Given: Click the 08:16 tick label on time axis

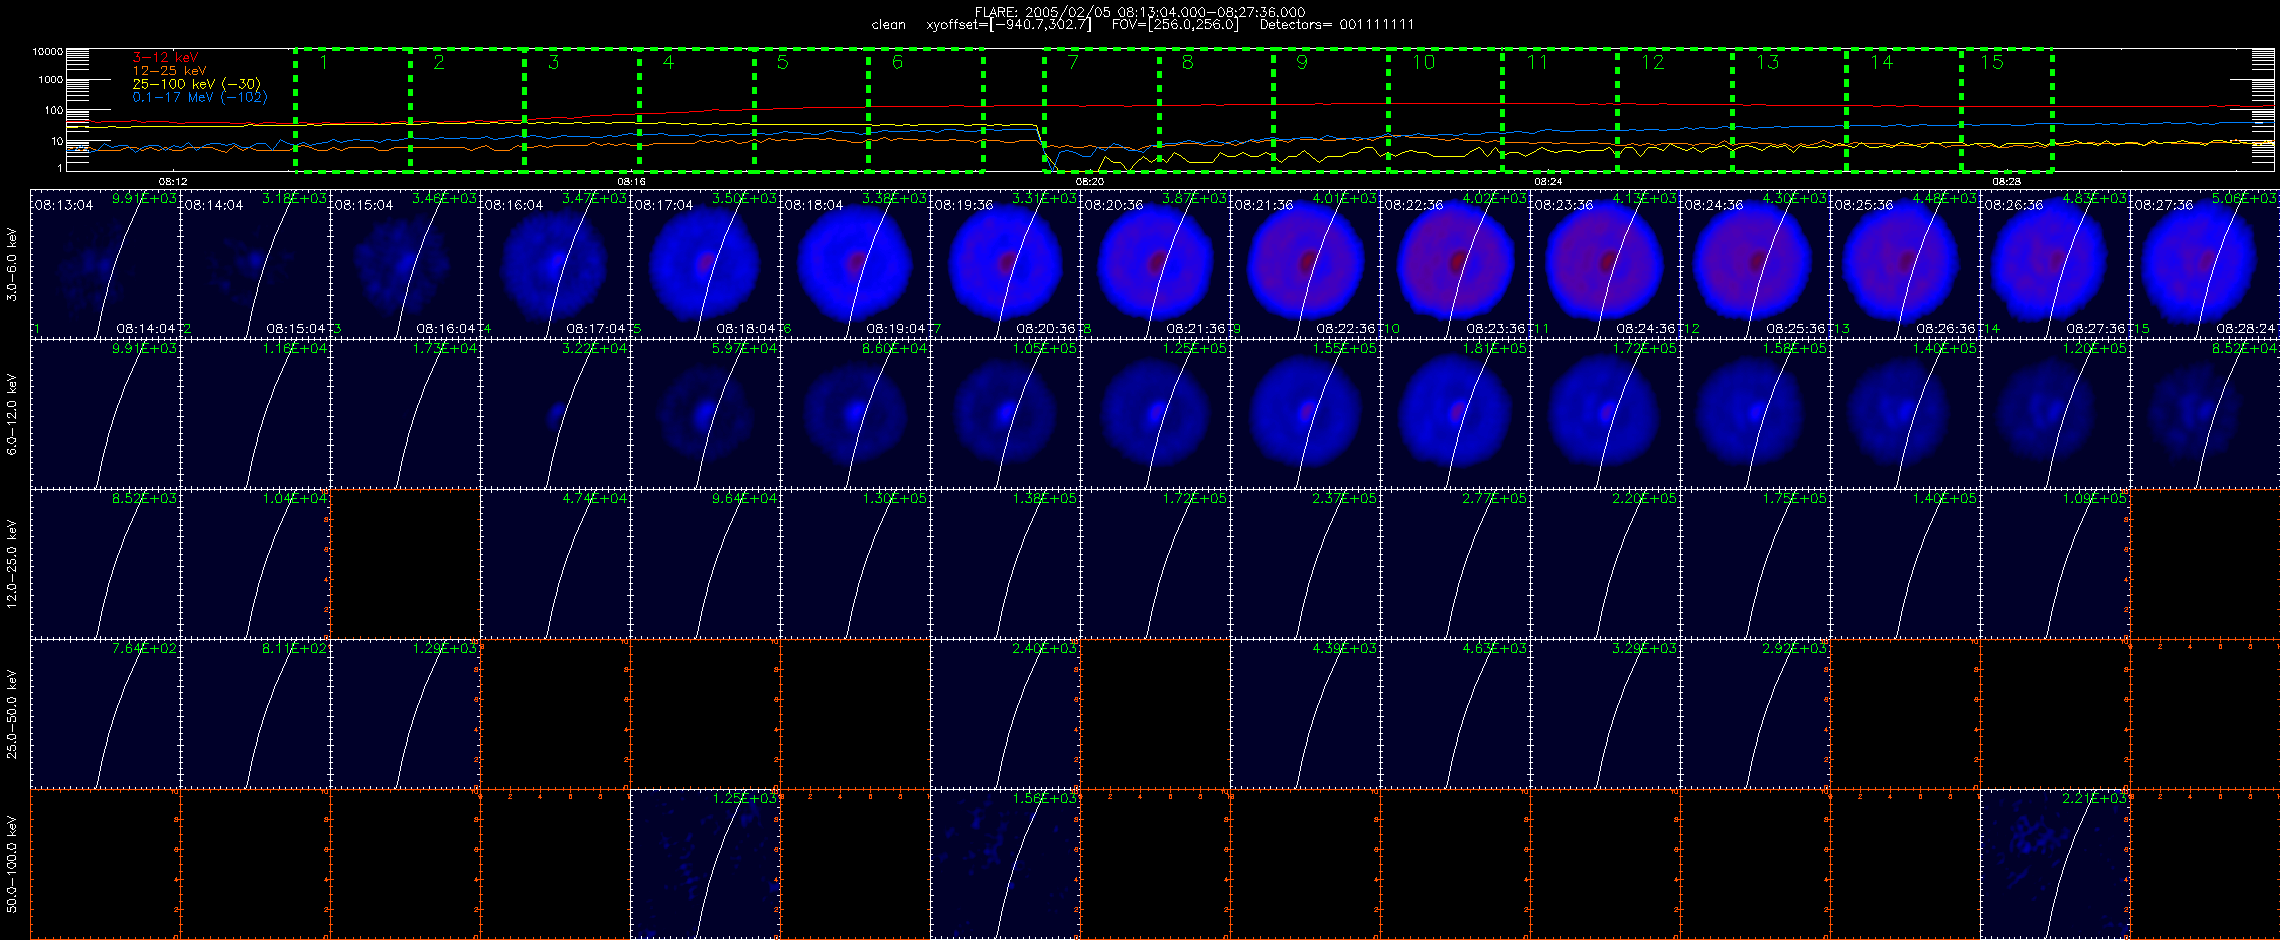Looking at the screenshot, I should click(631, 181).
